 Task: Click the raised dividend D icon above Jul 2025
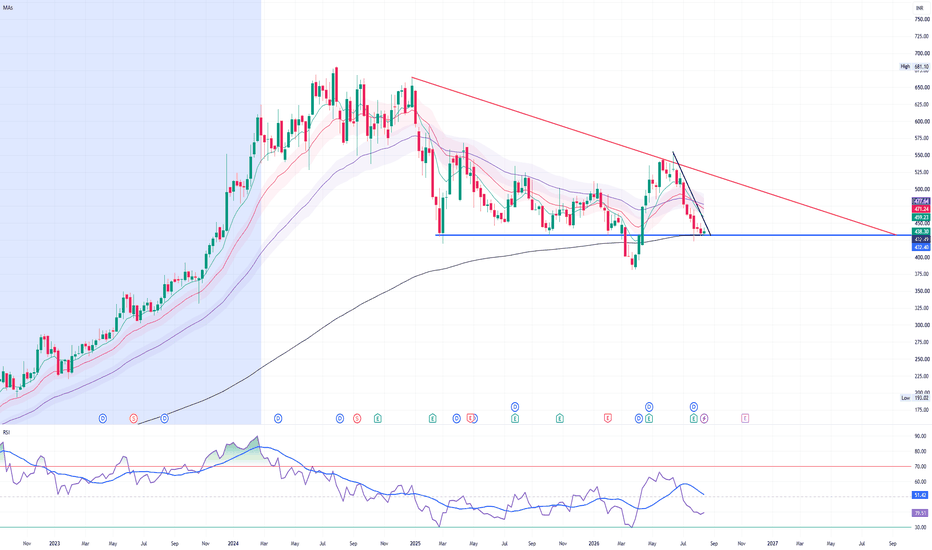click(515, 407)
